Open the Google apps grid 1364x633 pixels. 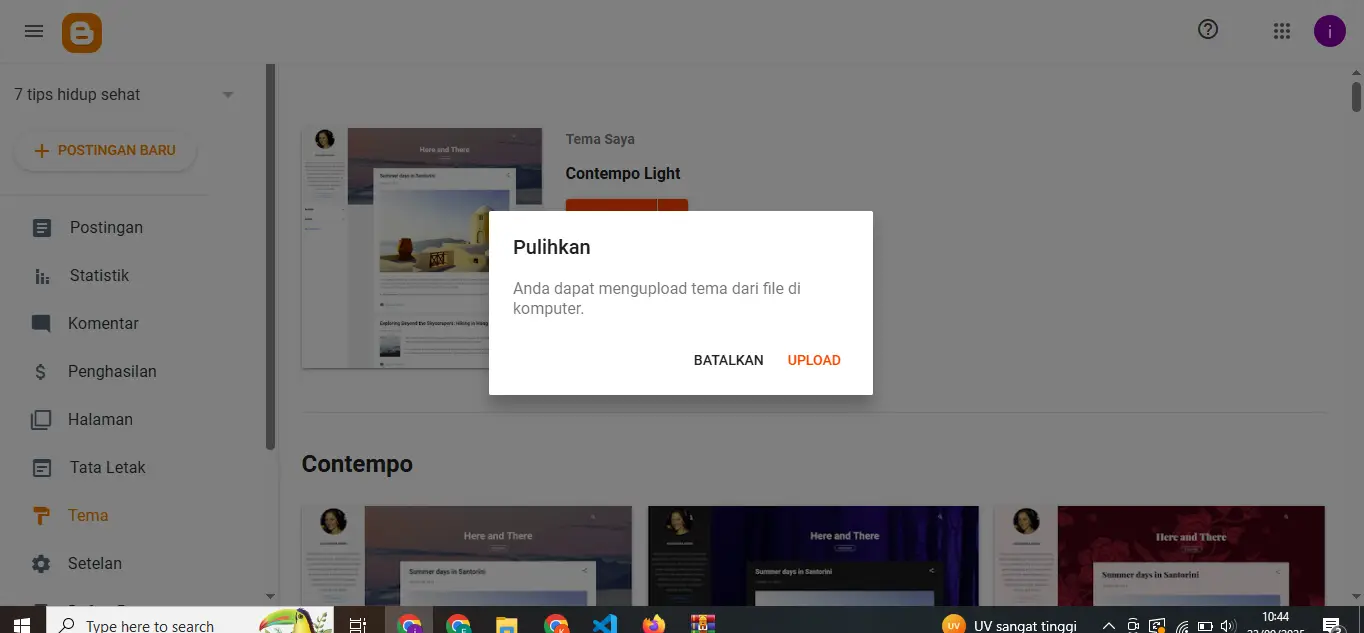[1282, 31]
